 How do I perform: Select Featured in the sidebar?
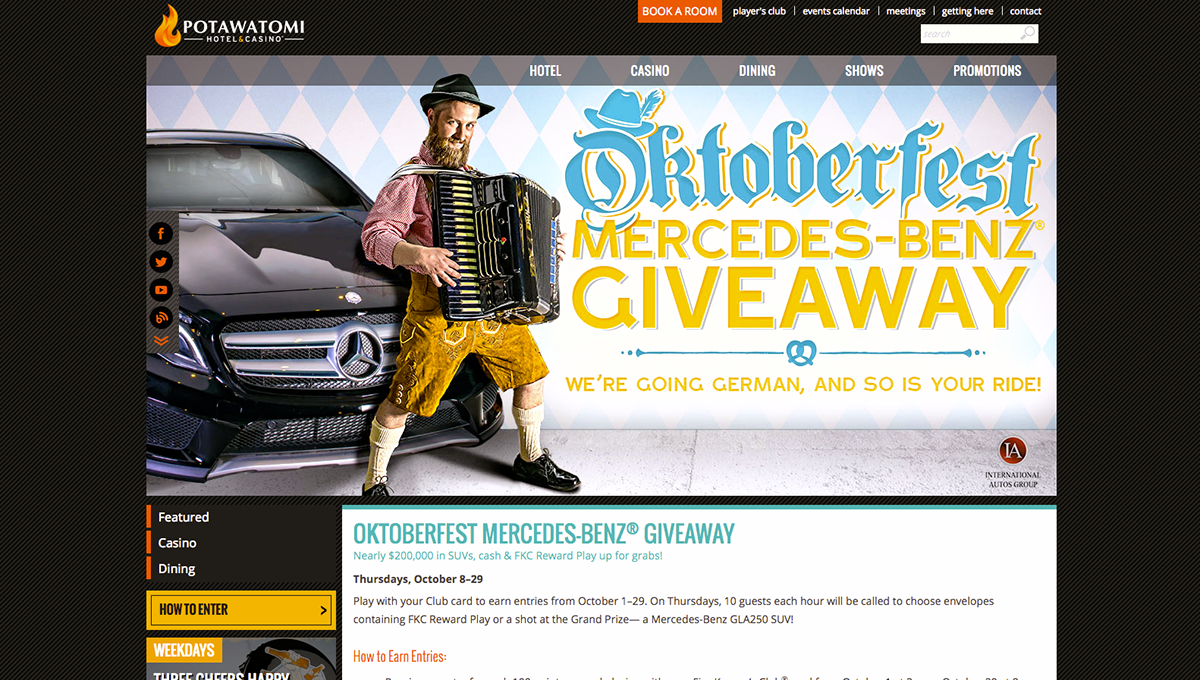183,517
